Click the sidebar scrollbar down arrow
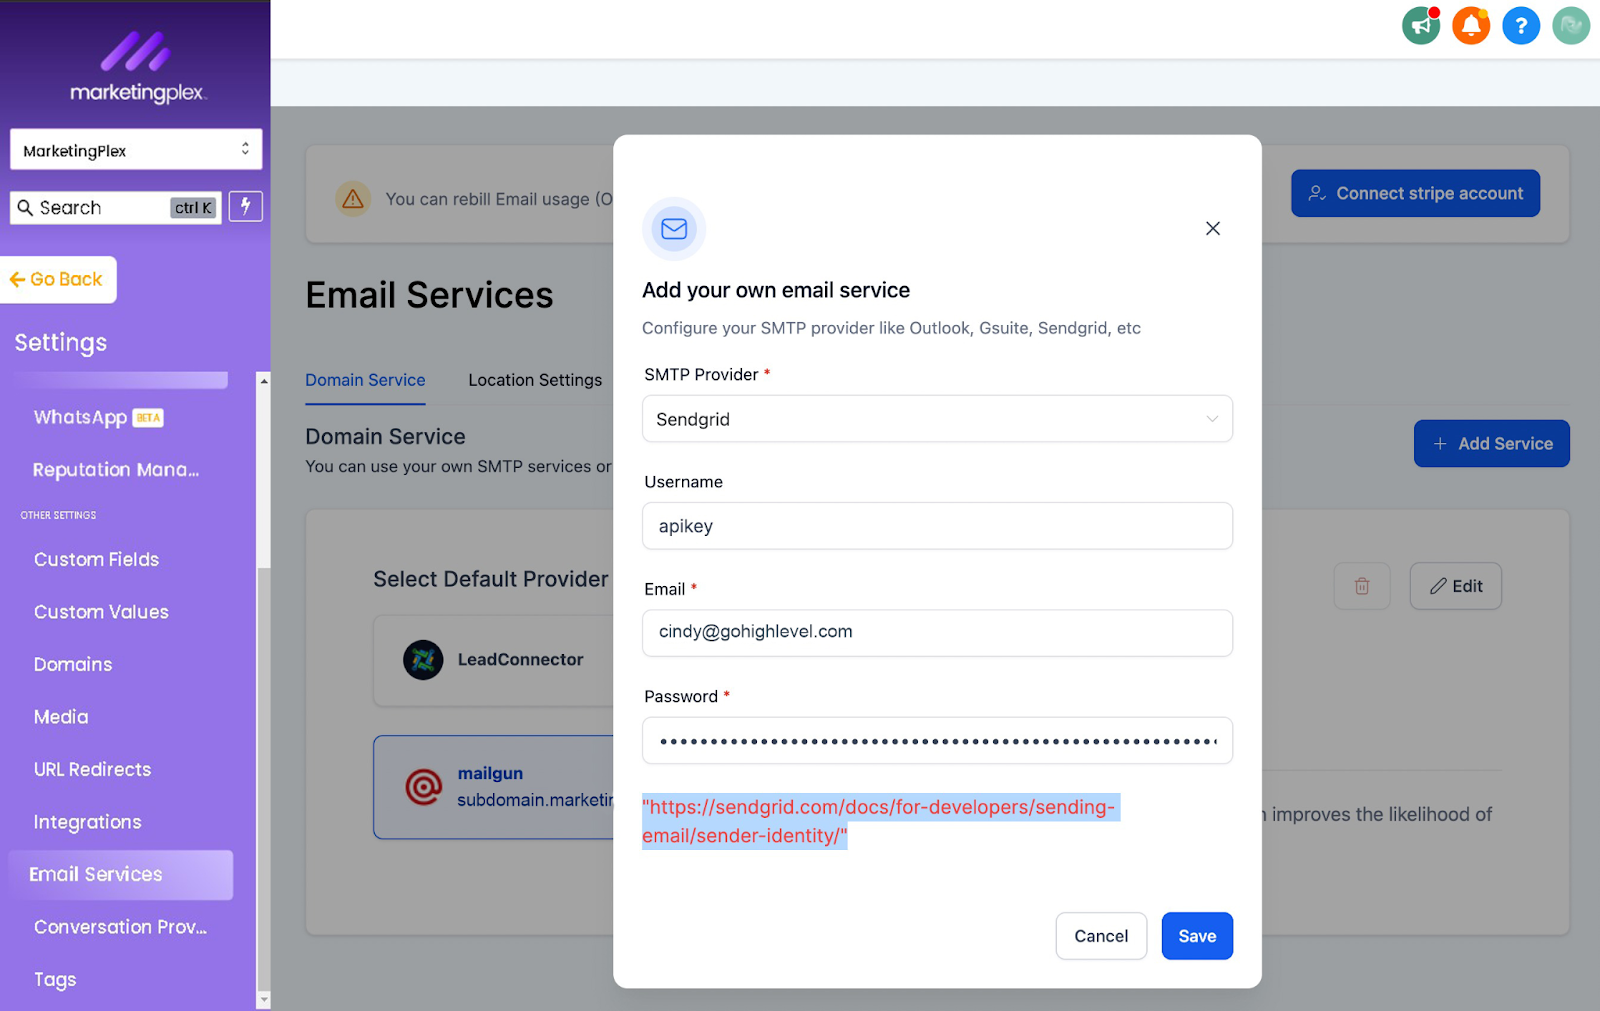This screenshot has width=1600, height=1011. point(264,999)
